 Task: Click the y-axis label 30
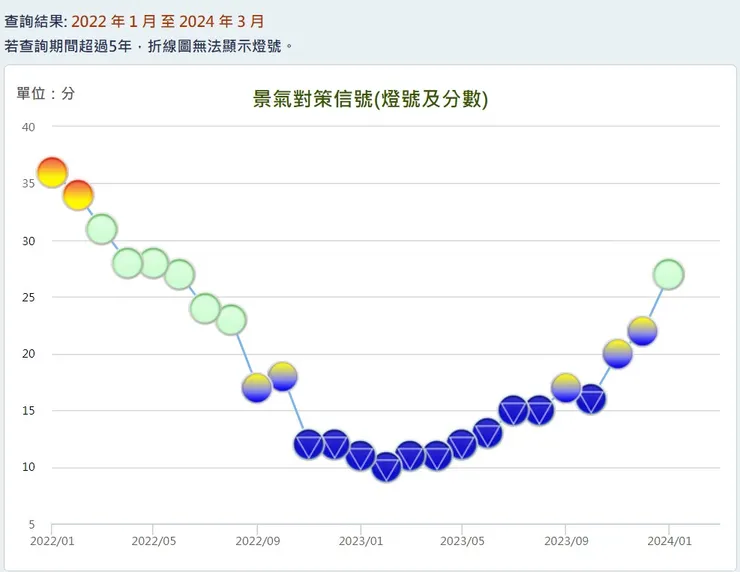click(28, 241)
